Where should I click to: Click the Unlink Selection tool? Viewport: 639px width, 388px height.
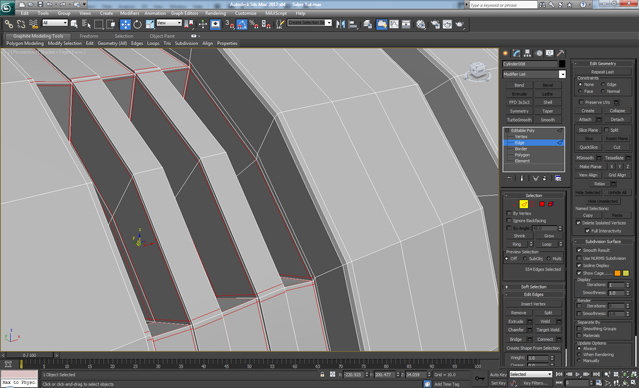[21, 24]
